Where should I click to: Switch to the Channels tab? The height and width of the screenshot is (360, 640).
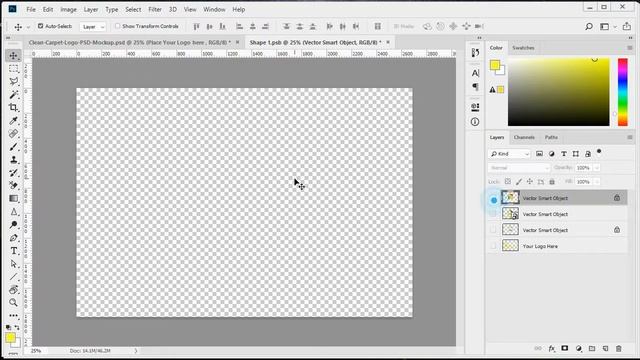click(x=524, y=138)
